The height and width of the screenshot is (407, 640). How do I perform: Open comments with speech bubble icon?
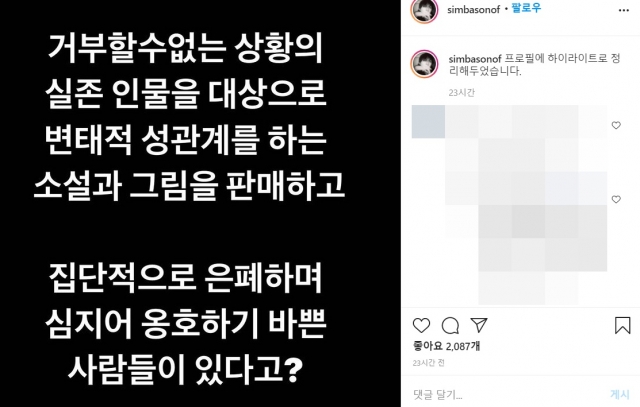pos(450,325)
